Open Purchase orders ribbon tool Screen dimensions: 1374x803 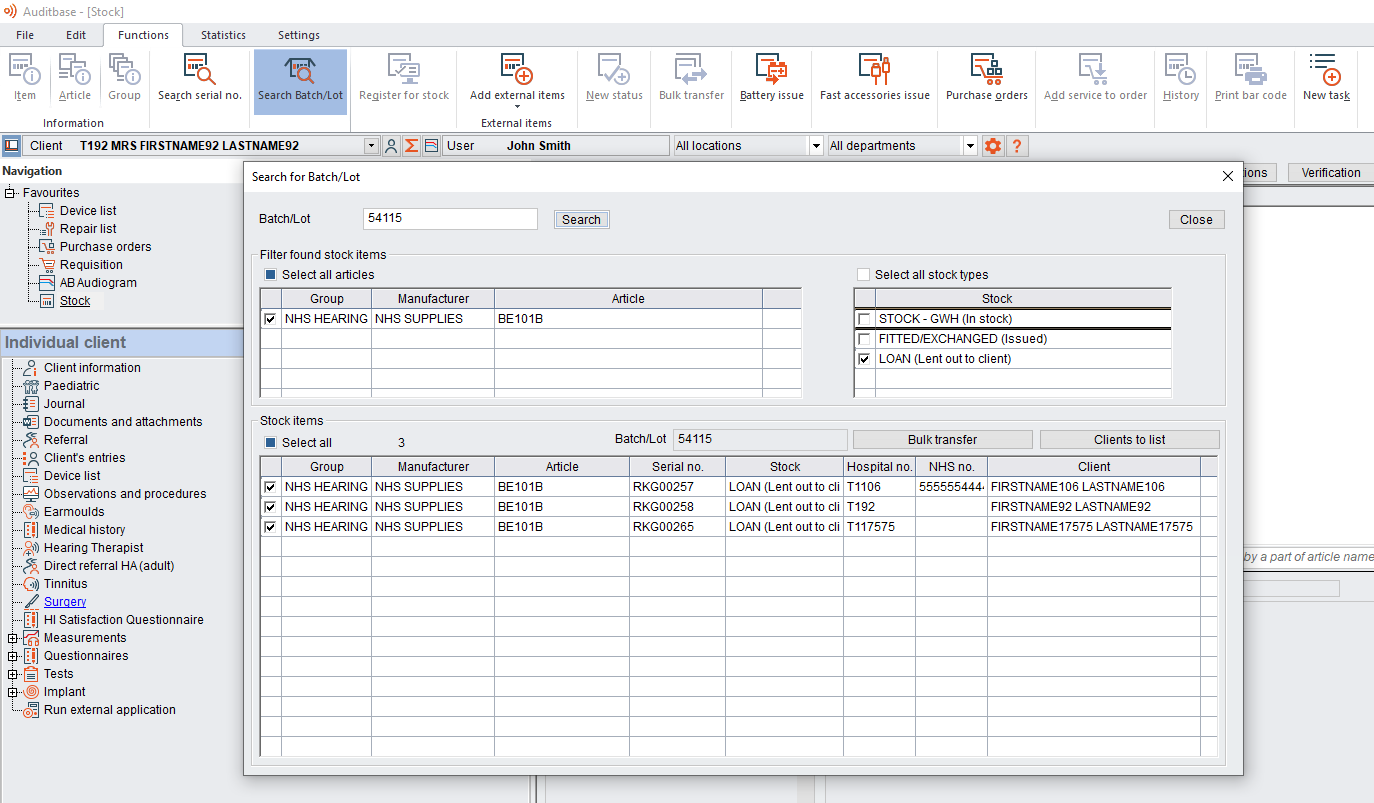pyautogui.click(x=987, y=77)
